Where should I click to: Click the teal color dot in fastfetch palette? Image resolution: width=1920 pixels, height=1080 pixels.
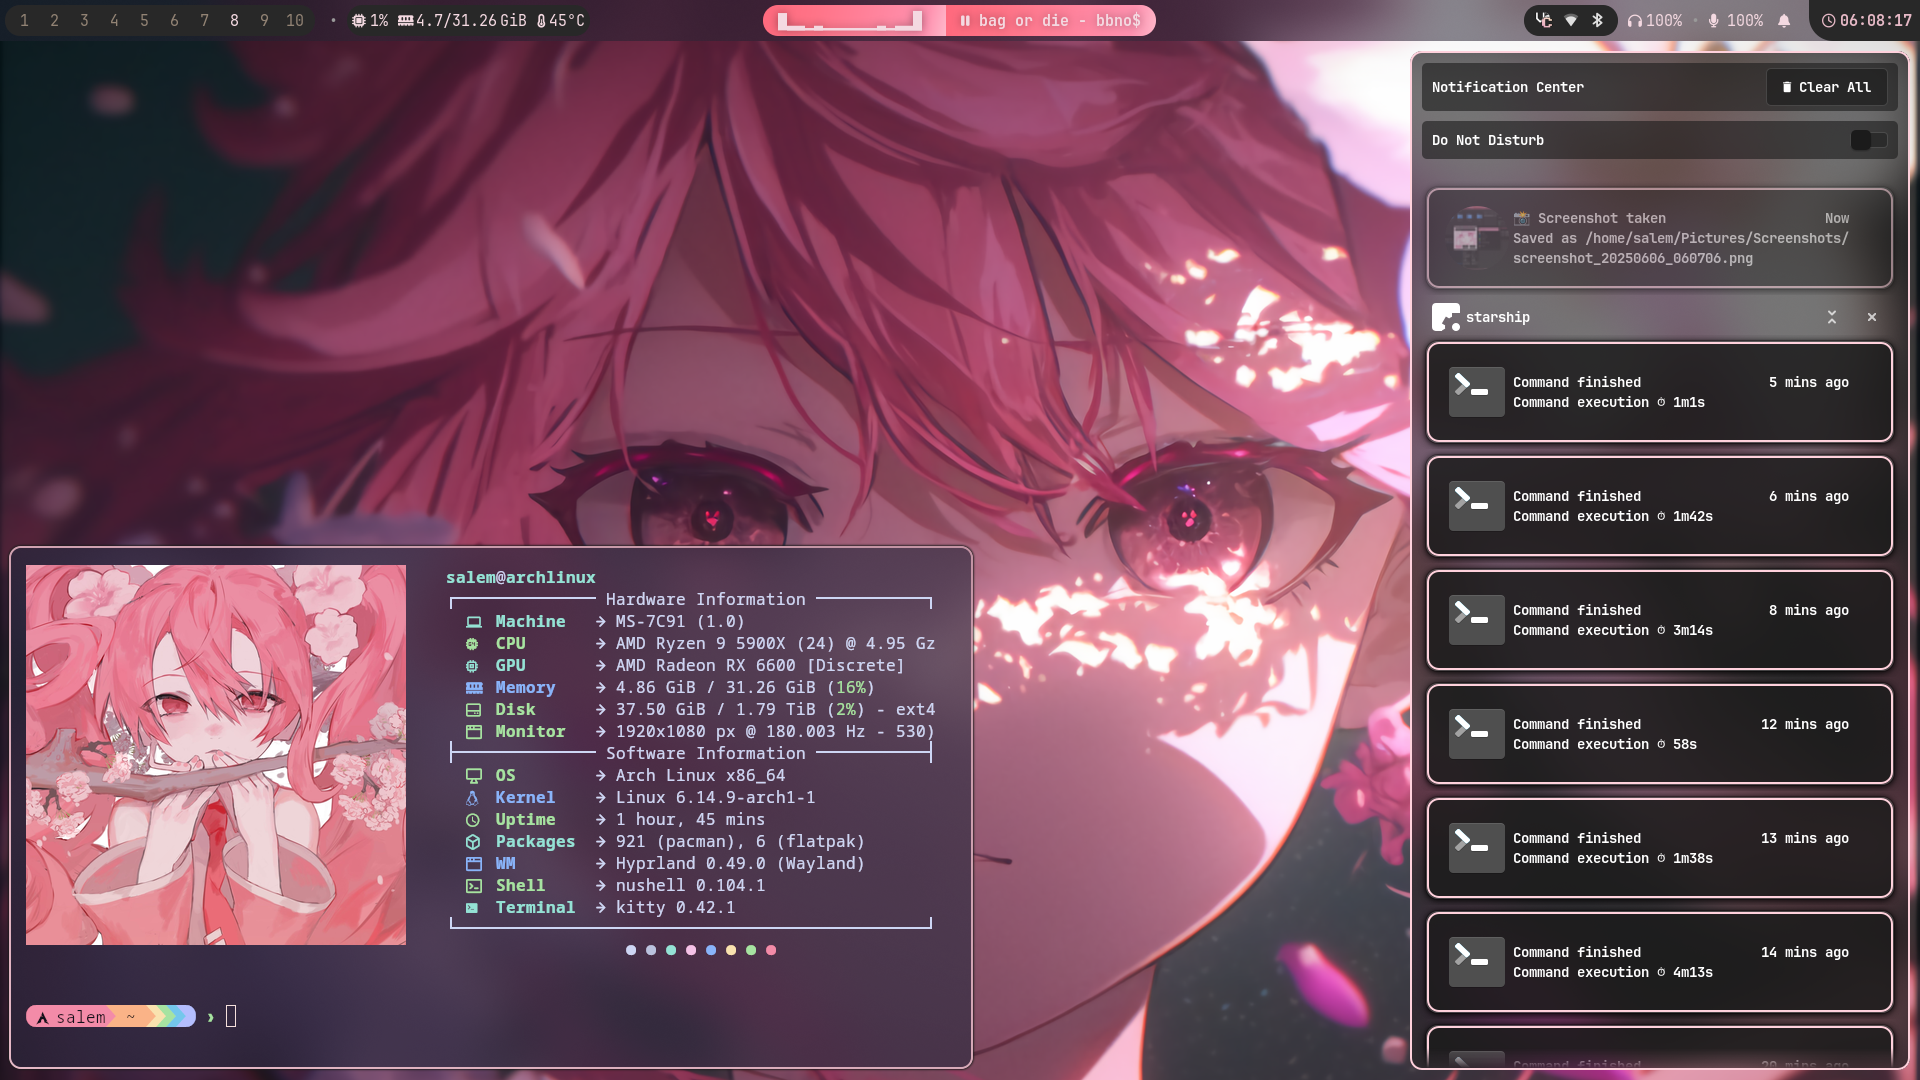pos(671,950)
